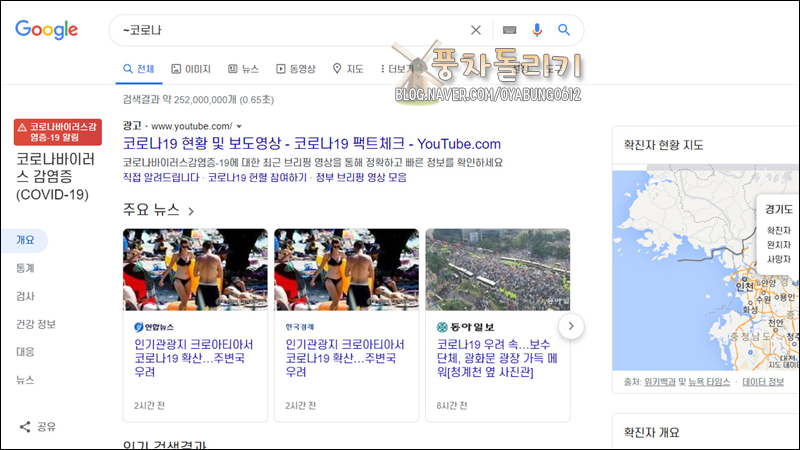Click the 연합뉴스 publisher logo
This screenshot has height=450, width=800.
[154, 327]
